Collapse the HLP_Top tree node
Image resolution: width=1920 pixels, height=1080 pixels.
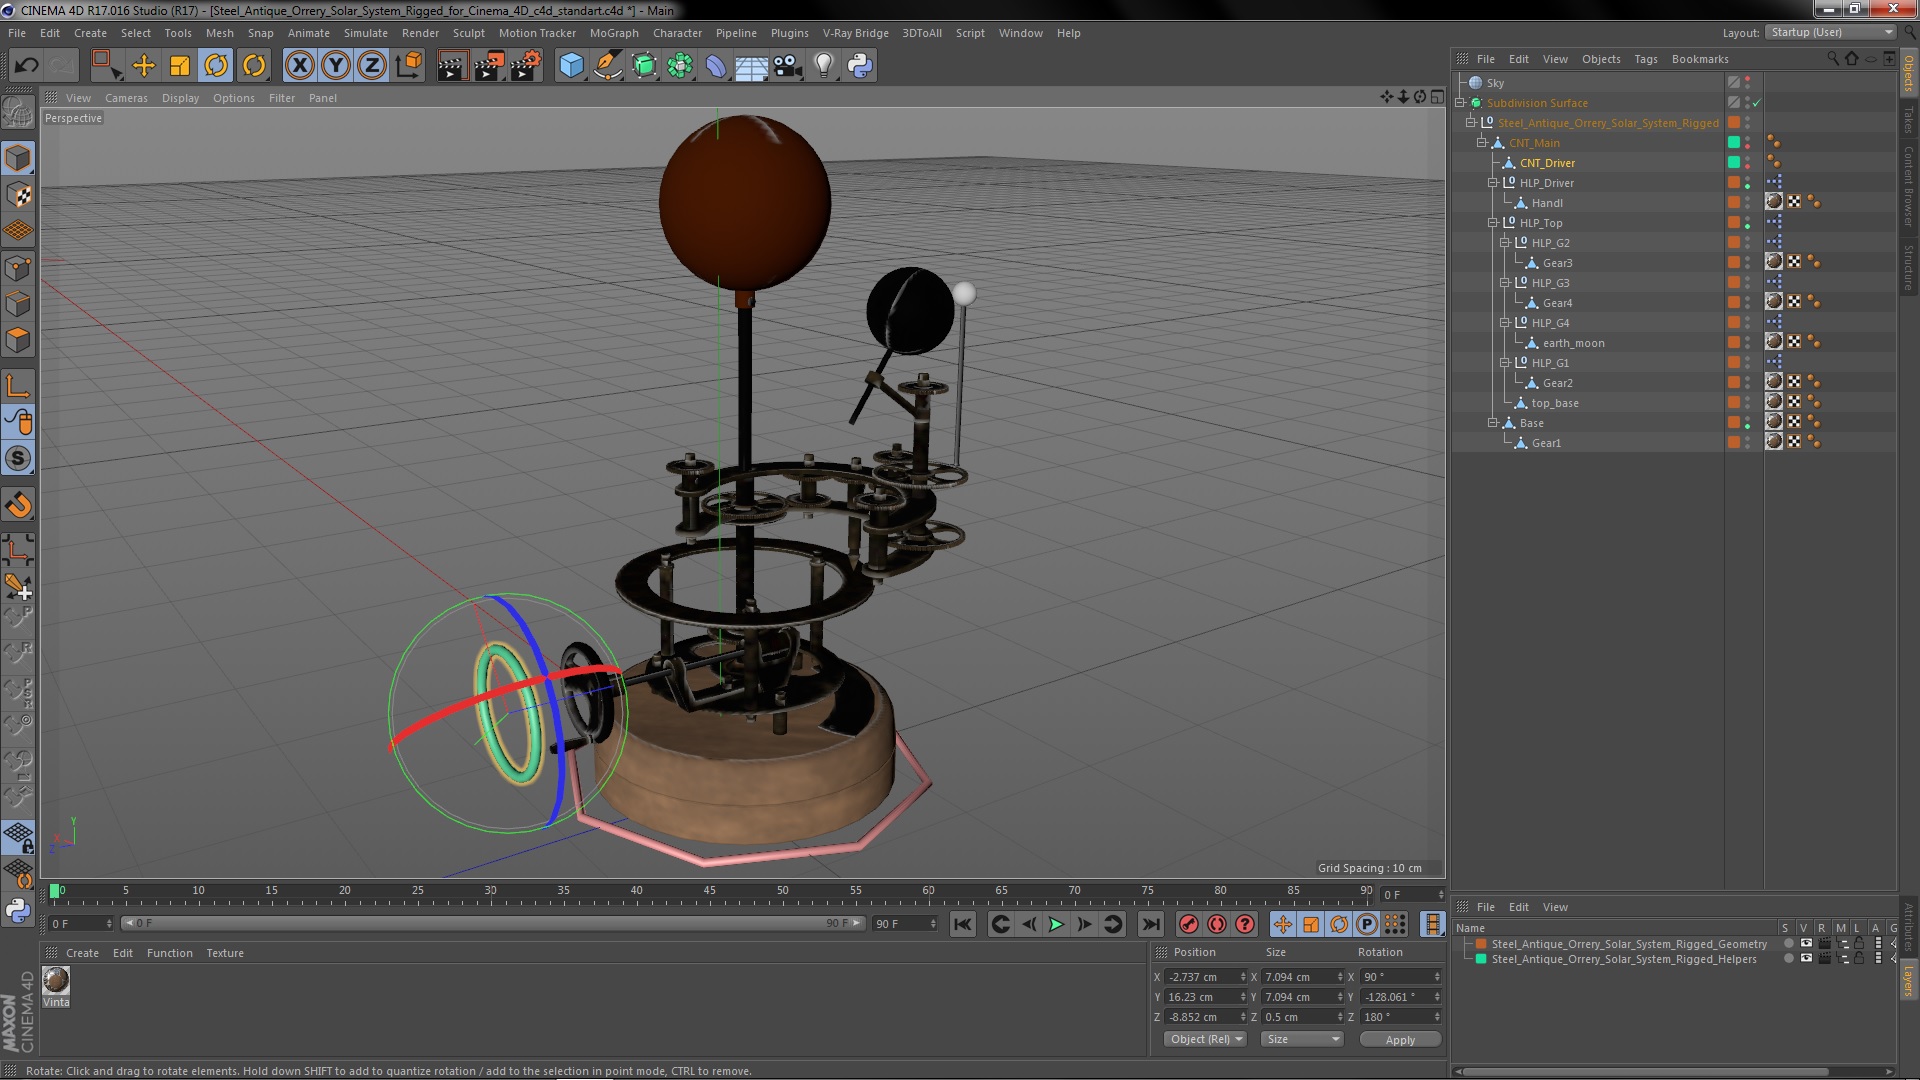[1493, 223]
